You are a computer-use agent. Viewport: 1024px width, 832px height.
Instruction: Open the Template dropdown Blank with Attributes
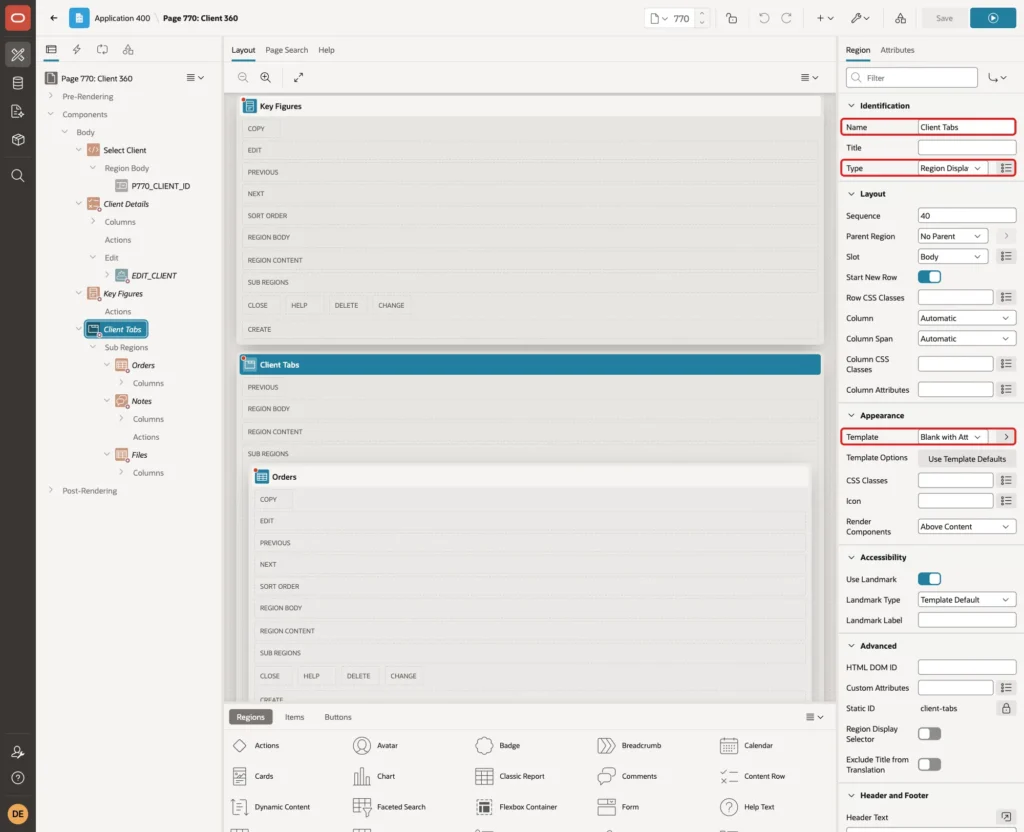(x=952, y=437)
